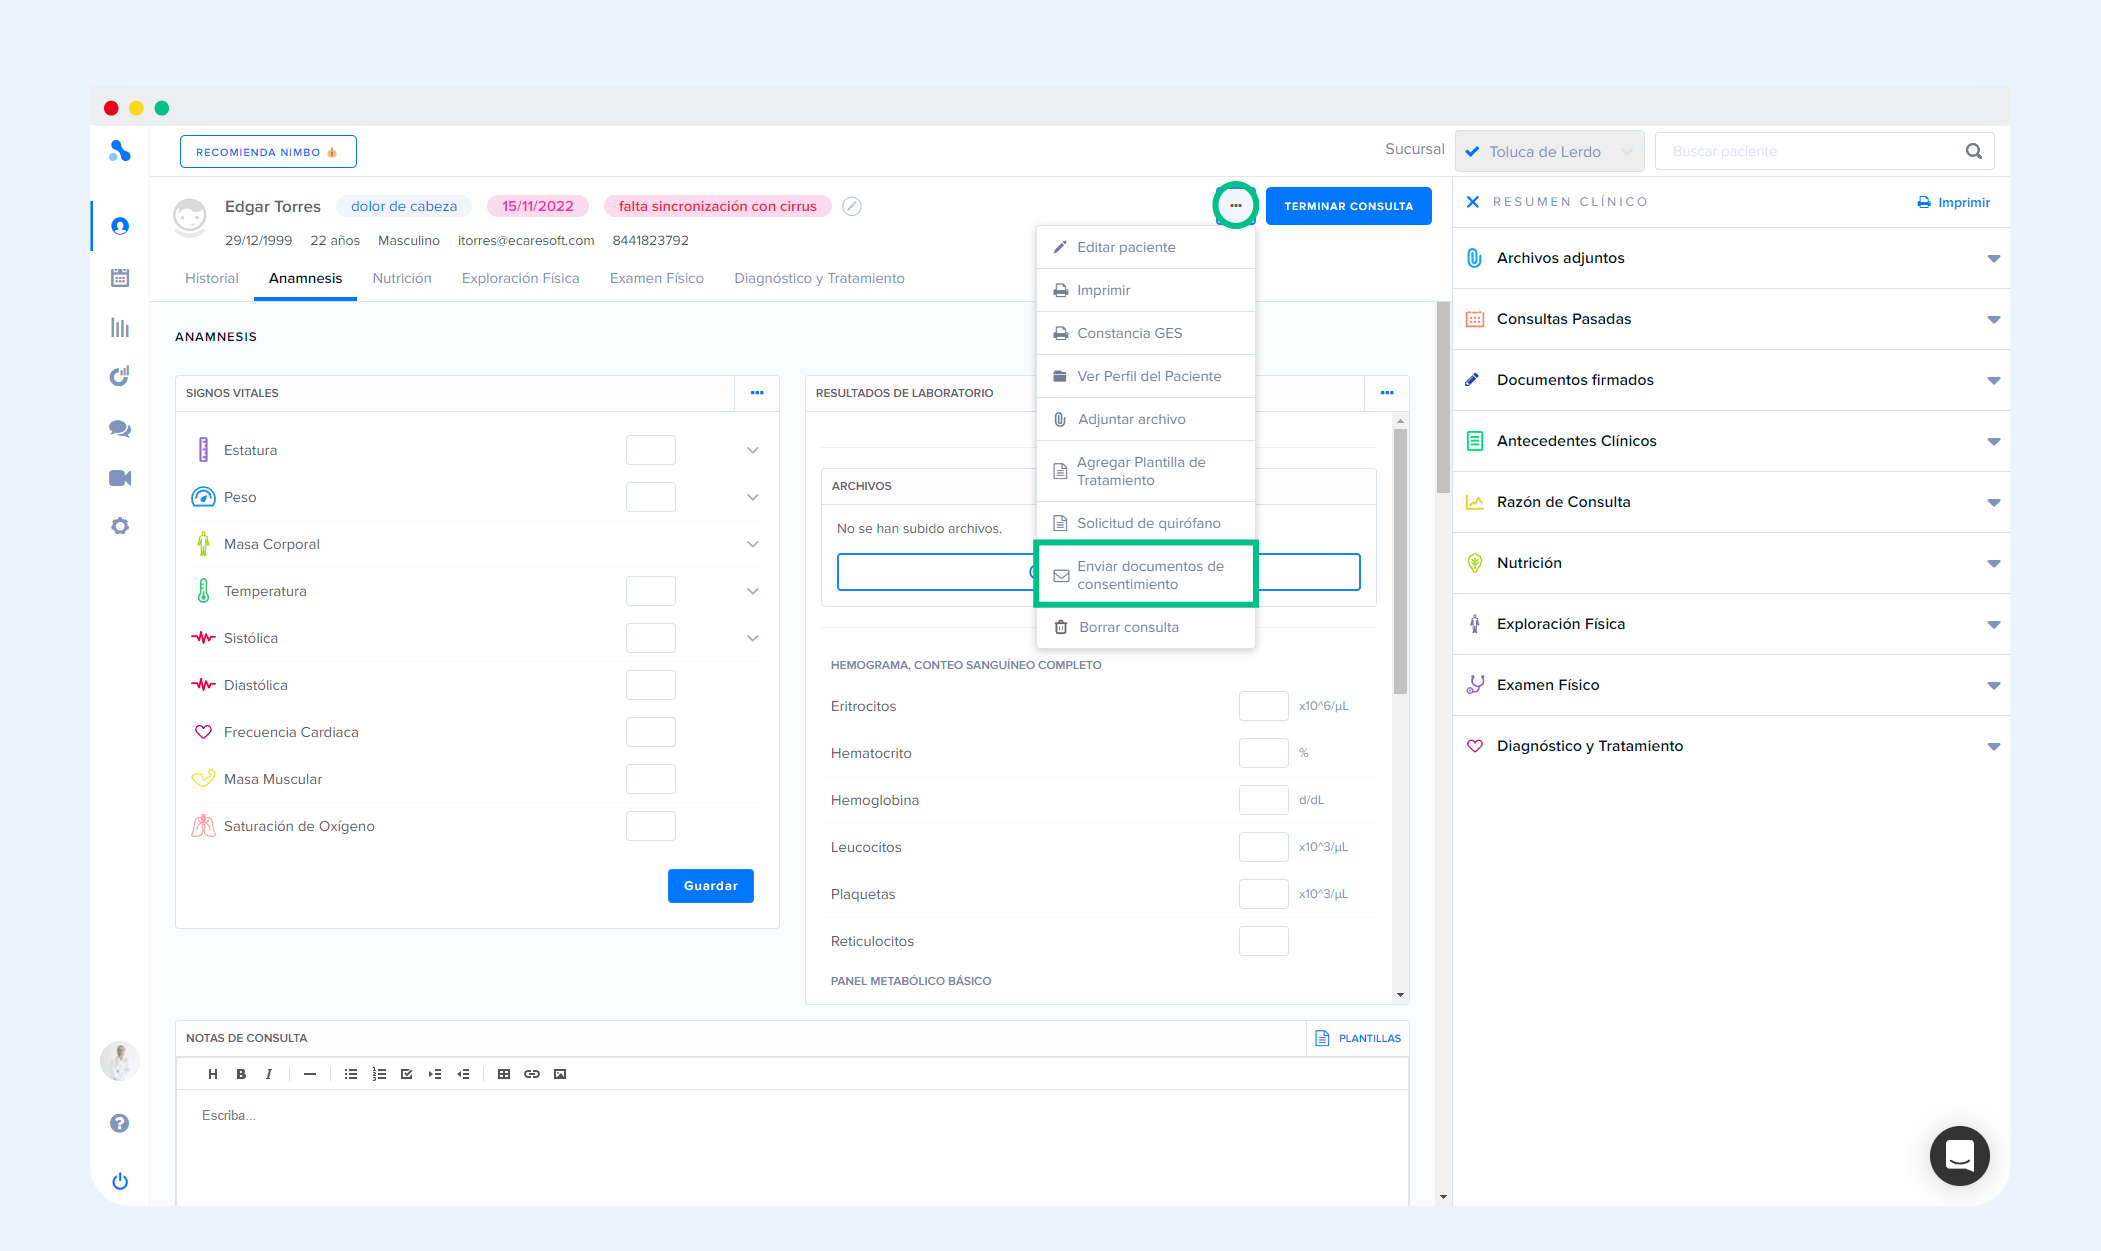
Task: Open the Intercom chat bubble
Action: pyautogui.click(x=1959, y=1155)
